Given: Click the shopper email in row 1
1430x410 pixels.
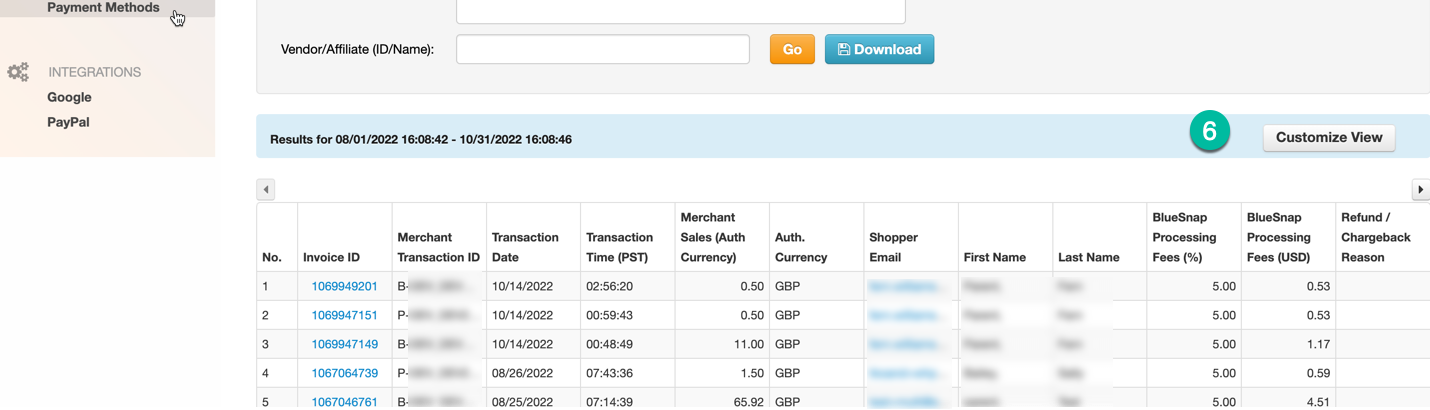Looking at the screenshot, I should (x=906, y=286).
